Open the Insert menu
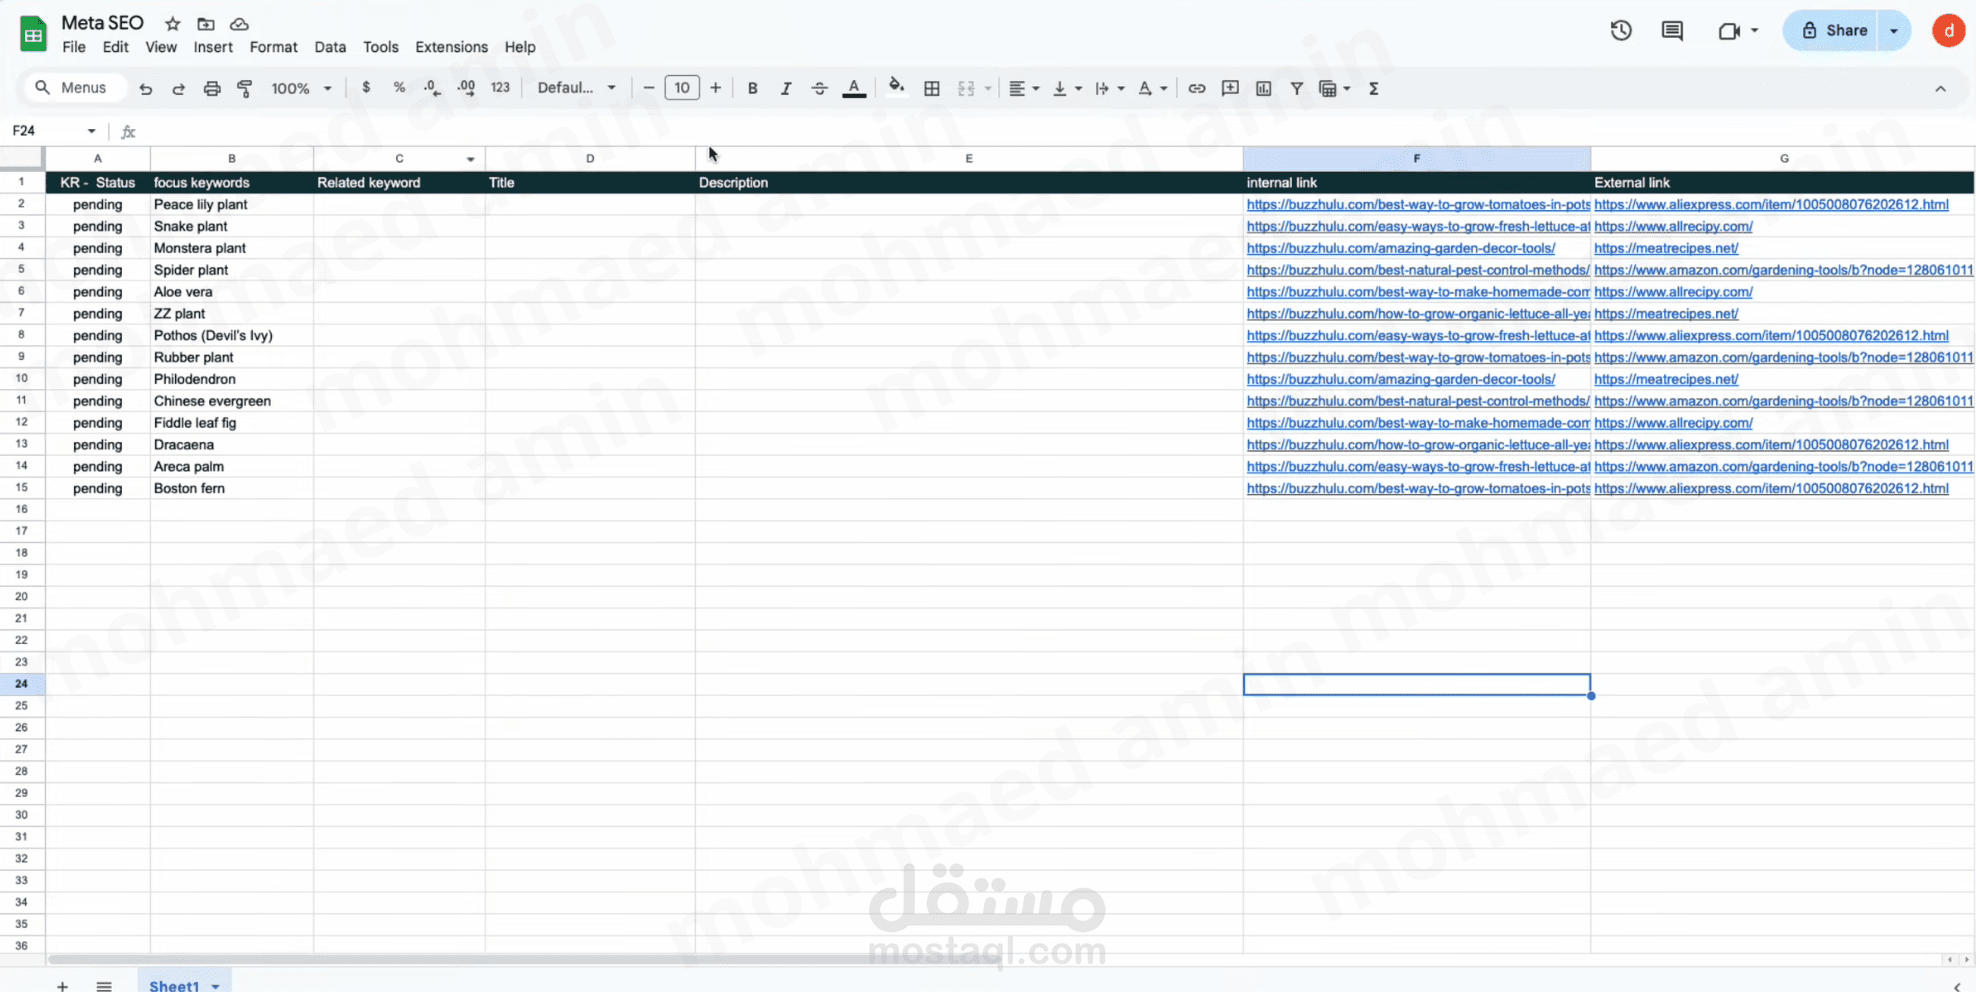Image resolution: width=1976 pixels, height=992 pixels. (x=213, y=47)
